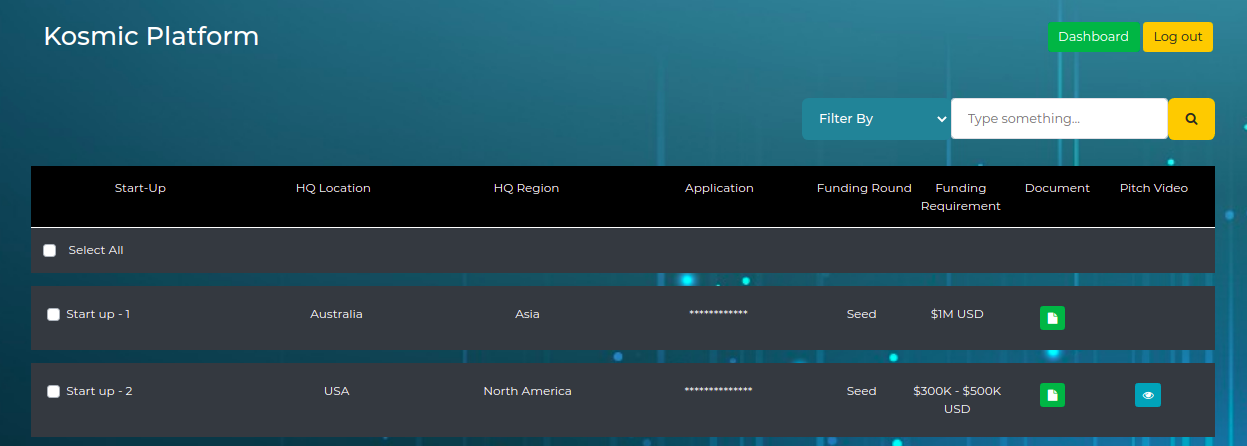This screenshot has width=1247, height=446.
Task: Click the 'Asia' region cell
Action: point(527,314)
